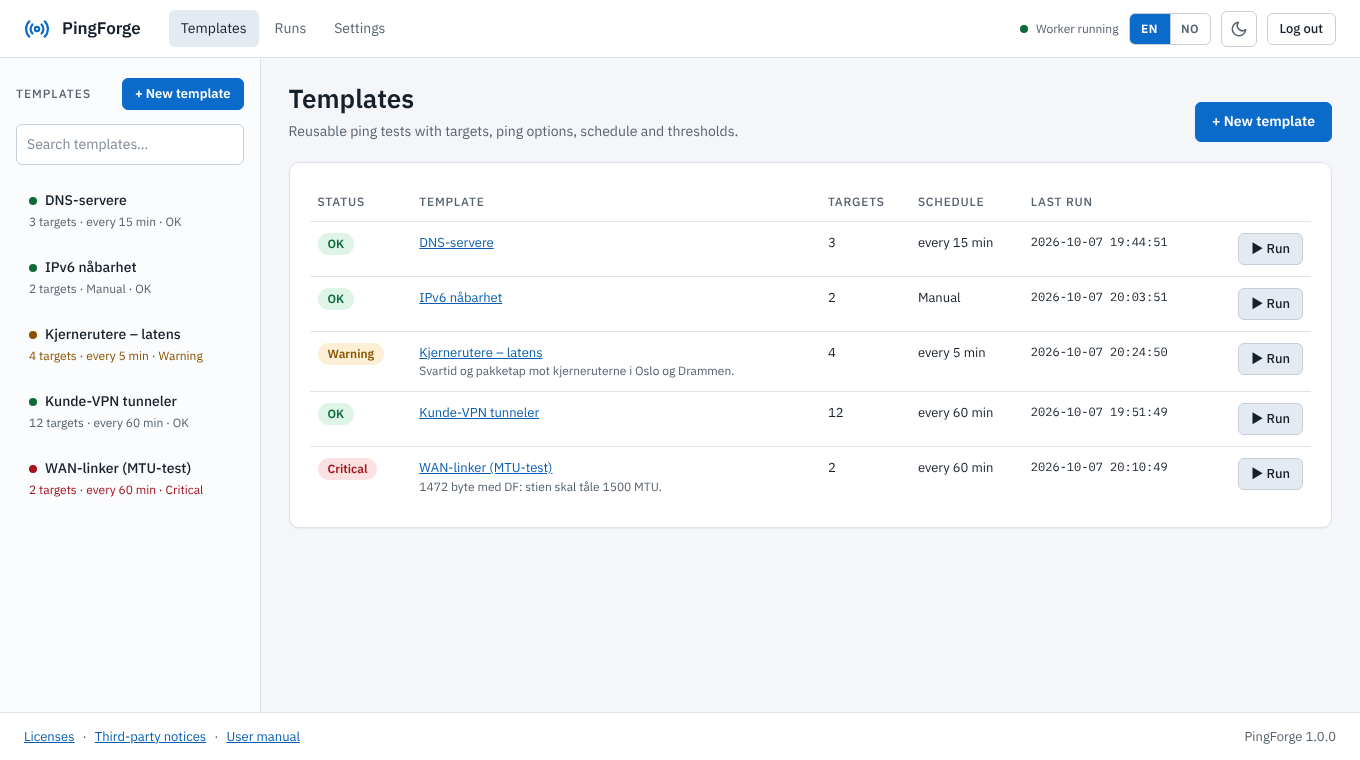Click the 1472 byte med DF description

click(x=540, y=487)
